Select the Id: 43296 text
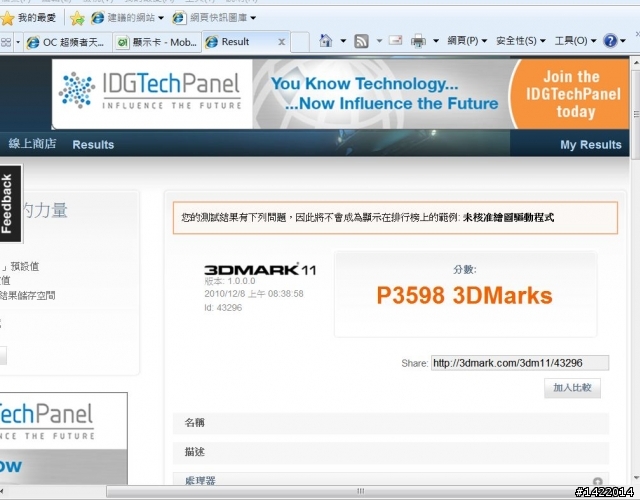The image size is (640, 500). coord(223,308)
